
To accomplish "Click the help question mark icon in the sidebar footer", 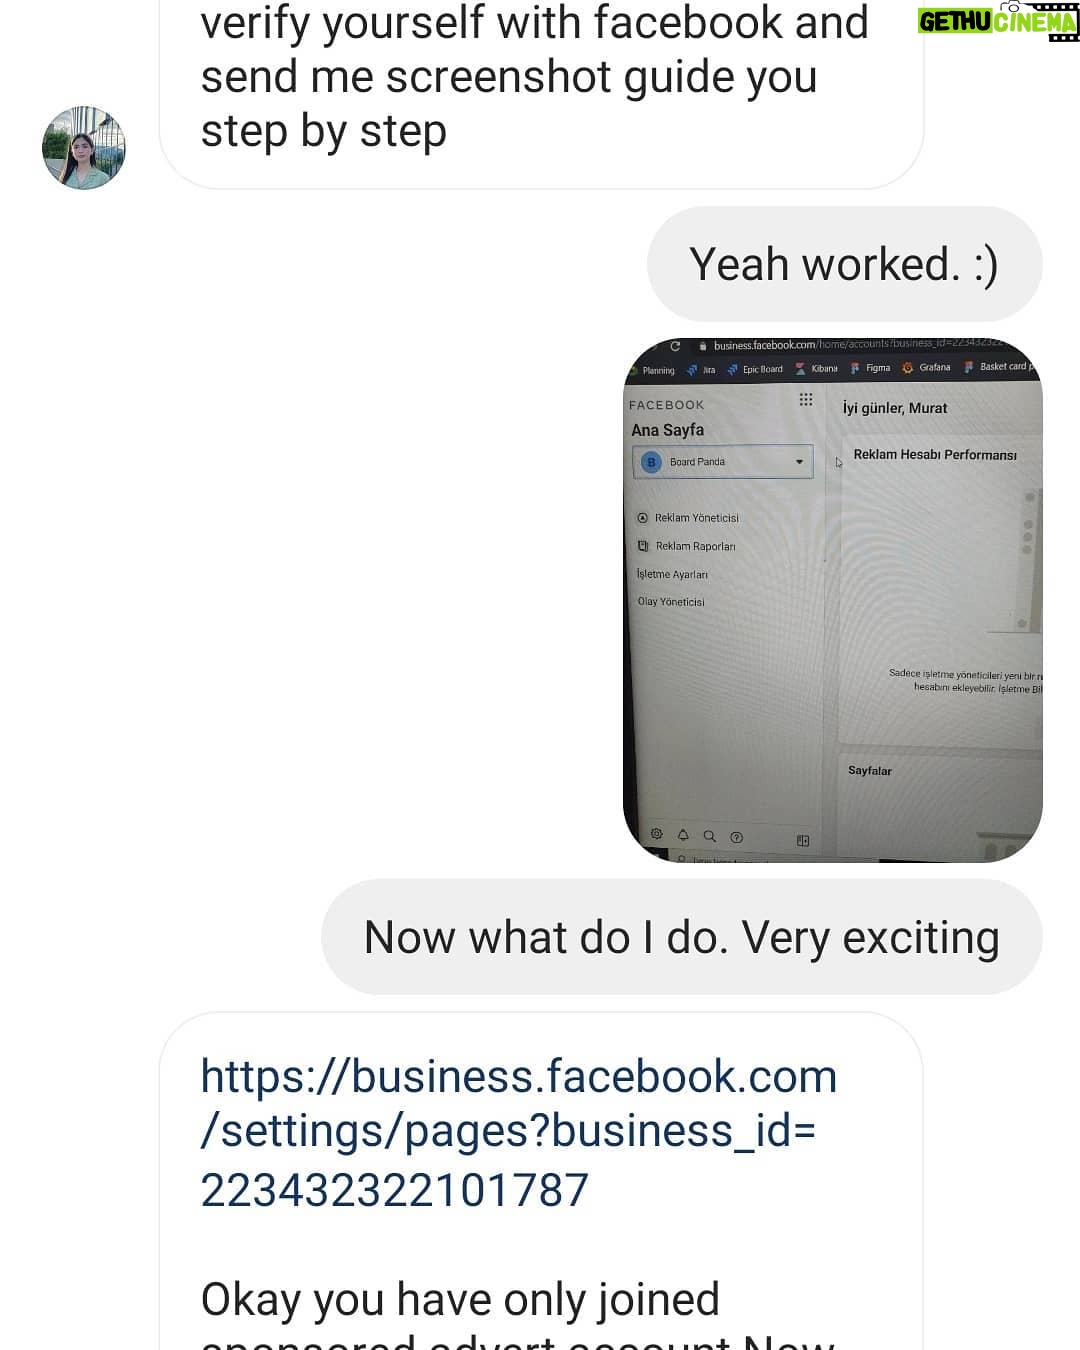I will 737,837.
